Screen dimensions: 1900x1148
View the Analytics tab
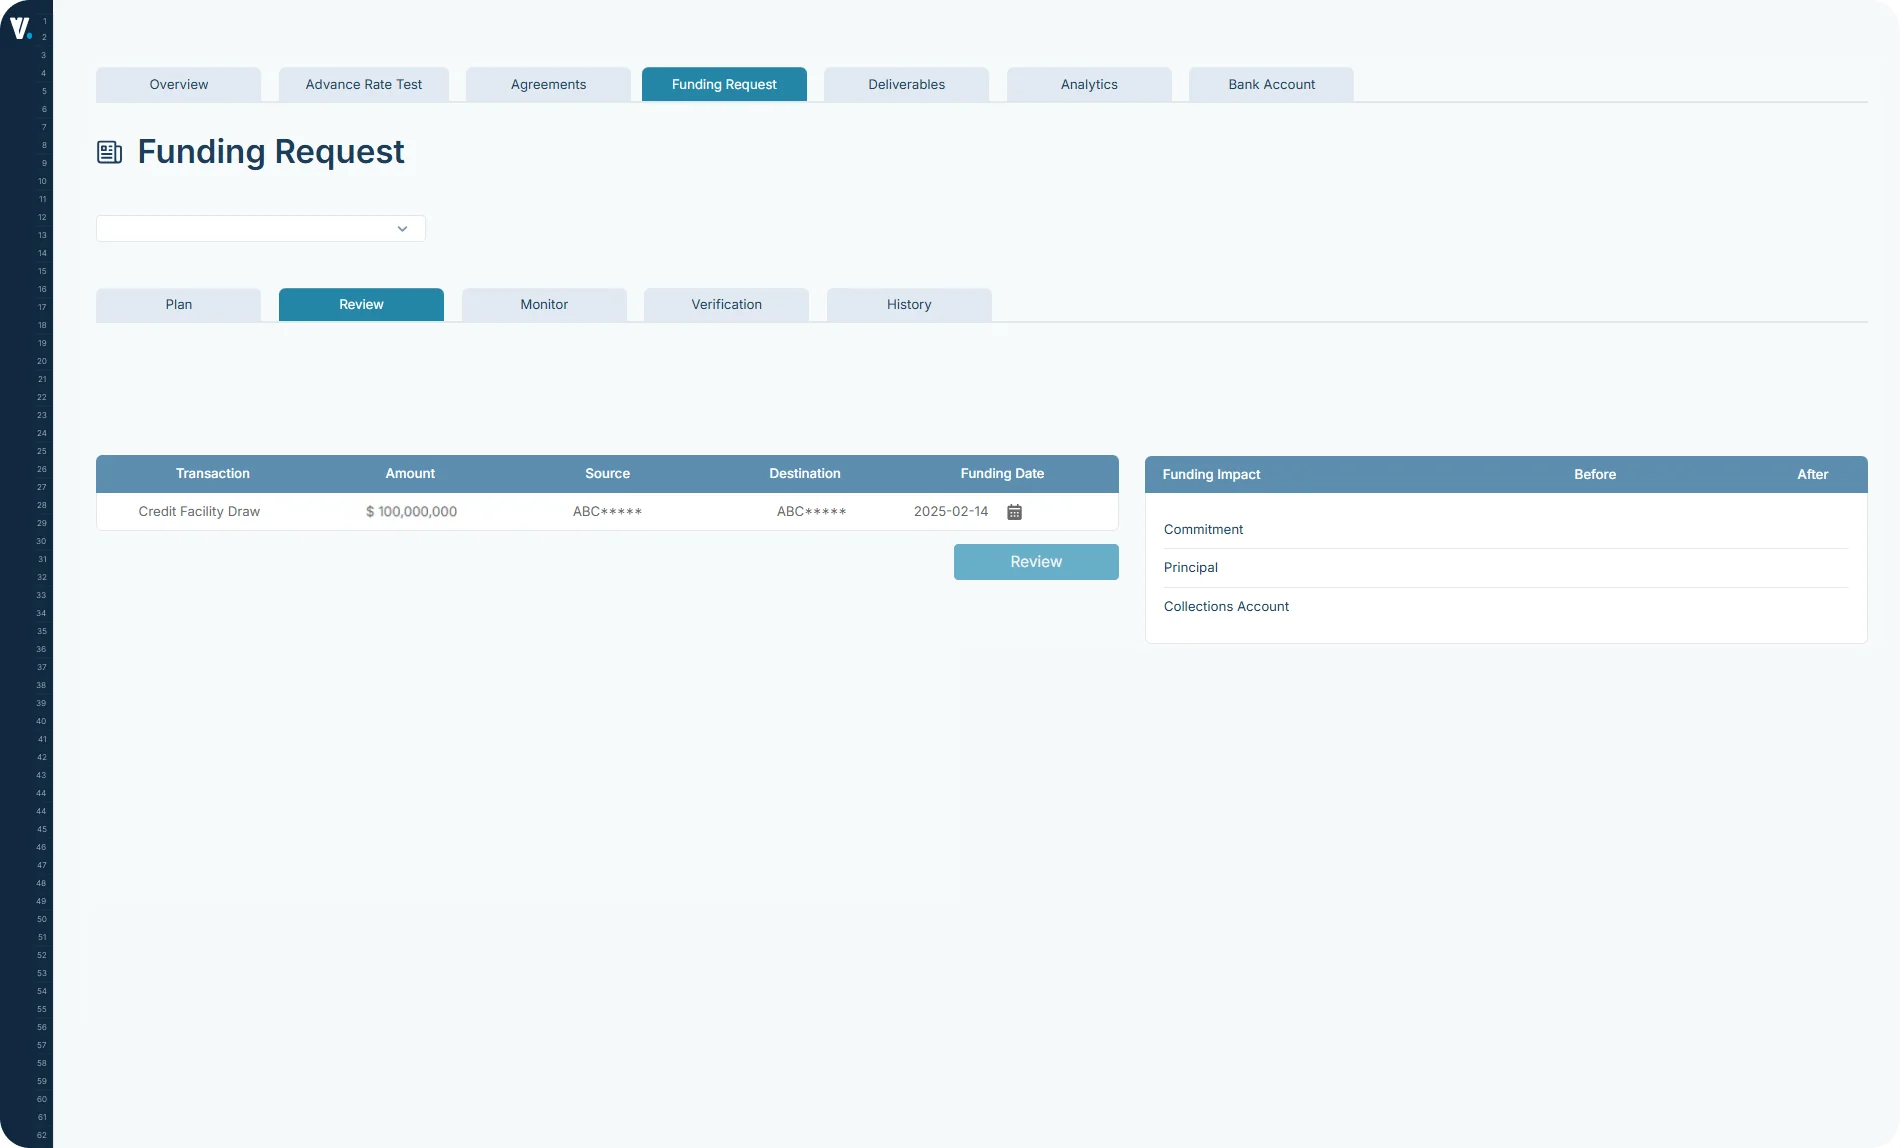click(1088, 84)
